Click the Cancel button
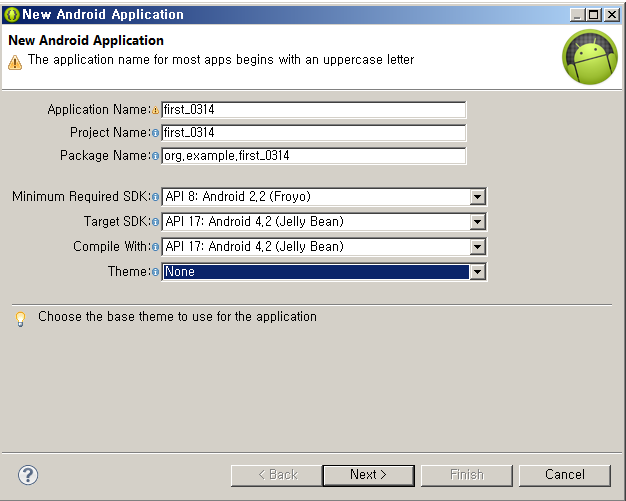 click(565, 475)
